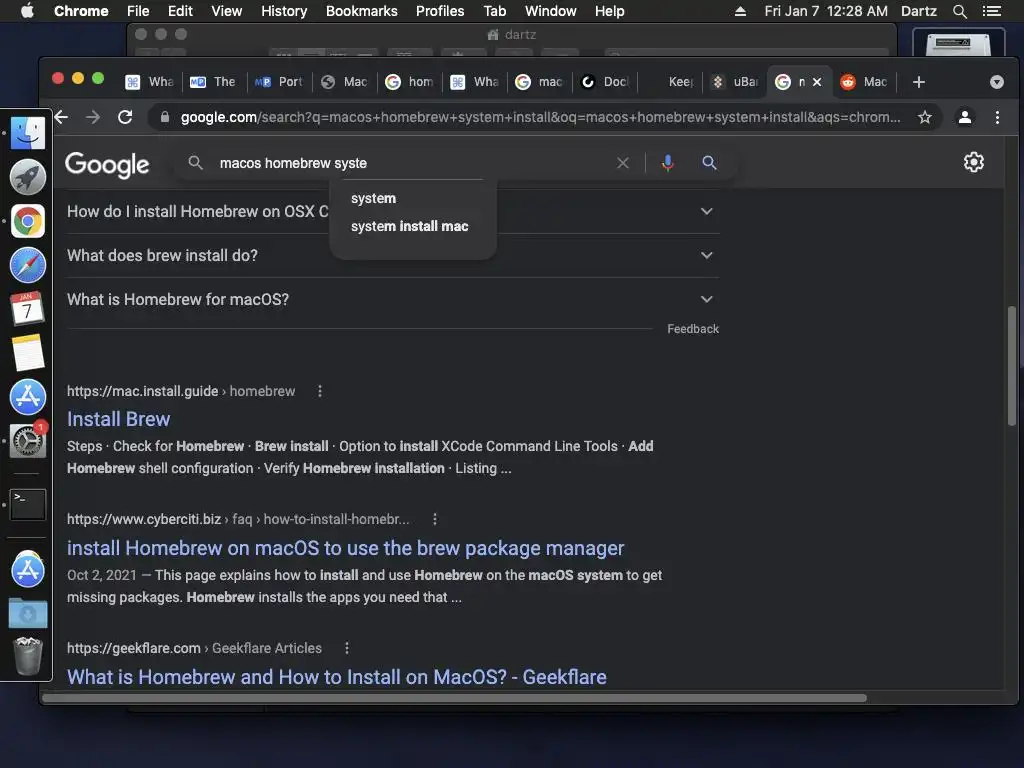Switch to the 'The' tab
The image size is (1024, 768).
(x=214, y=82)
